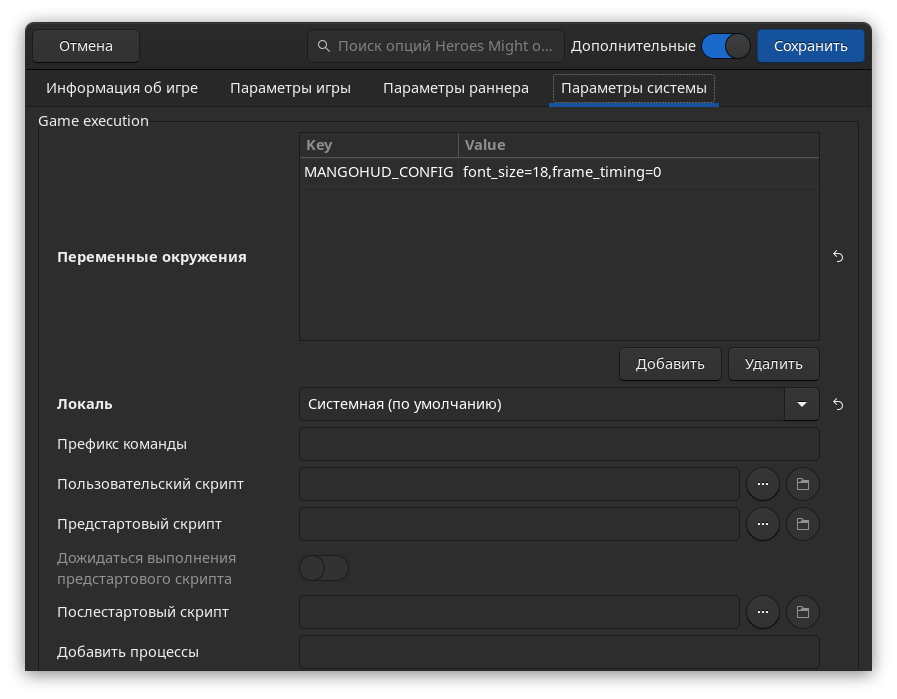Toggle wait for pre-launch script switch

324,568
